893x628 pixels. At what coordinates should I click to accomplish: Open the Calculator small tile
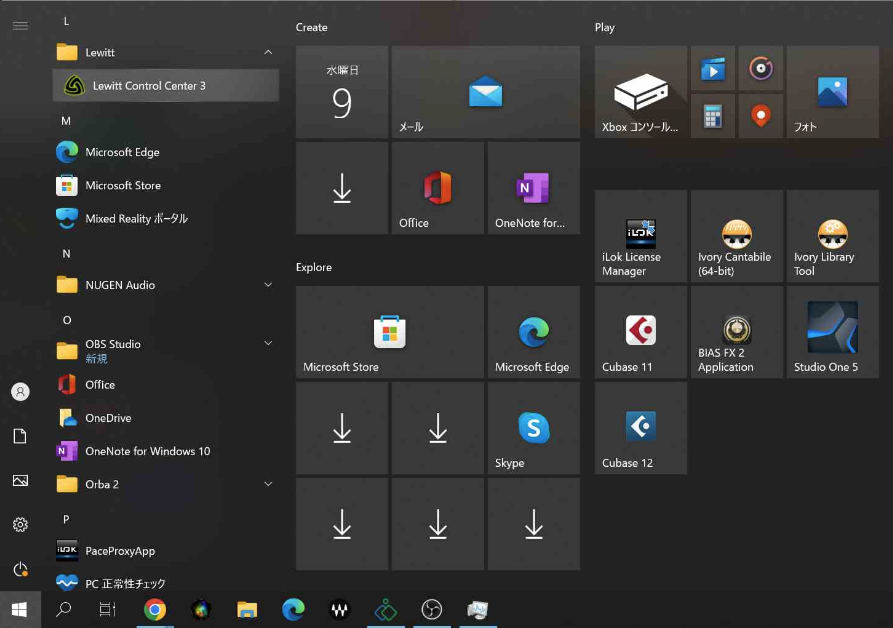coord(712,116)
